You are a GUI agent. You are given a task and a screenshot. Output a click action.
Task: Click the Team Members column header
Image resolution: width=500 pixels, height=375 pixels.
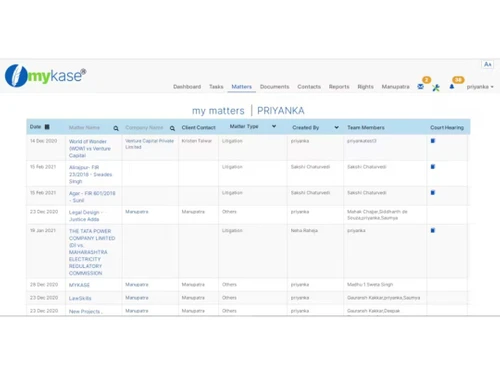366,127
